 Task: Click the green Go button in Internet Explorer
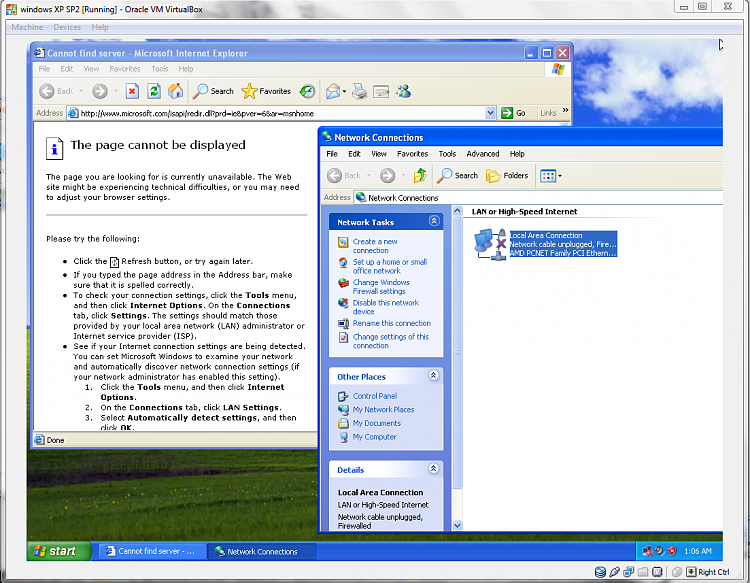514,113
